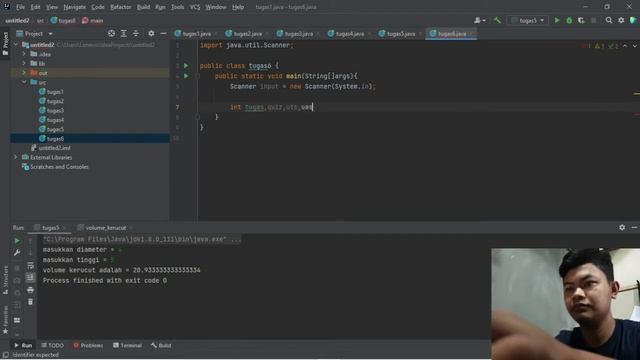The width and height of the screenshot is (640, 360).
Task: Click gutter run arrow beside class tugas6
Action: point(186,65)
